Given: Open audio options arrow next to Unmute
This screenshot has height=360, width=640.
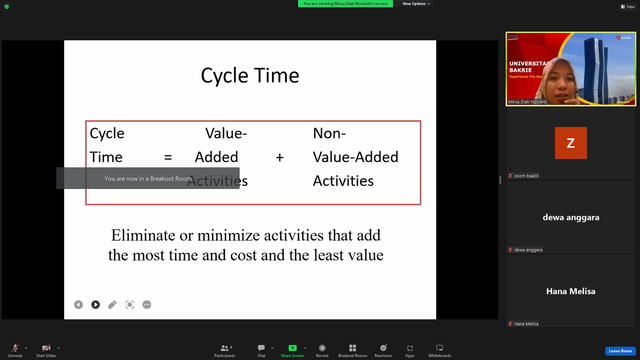Looking at the screenshot, I should click(x=26, y=348).
